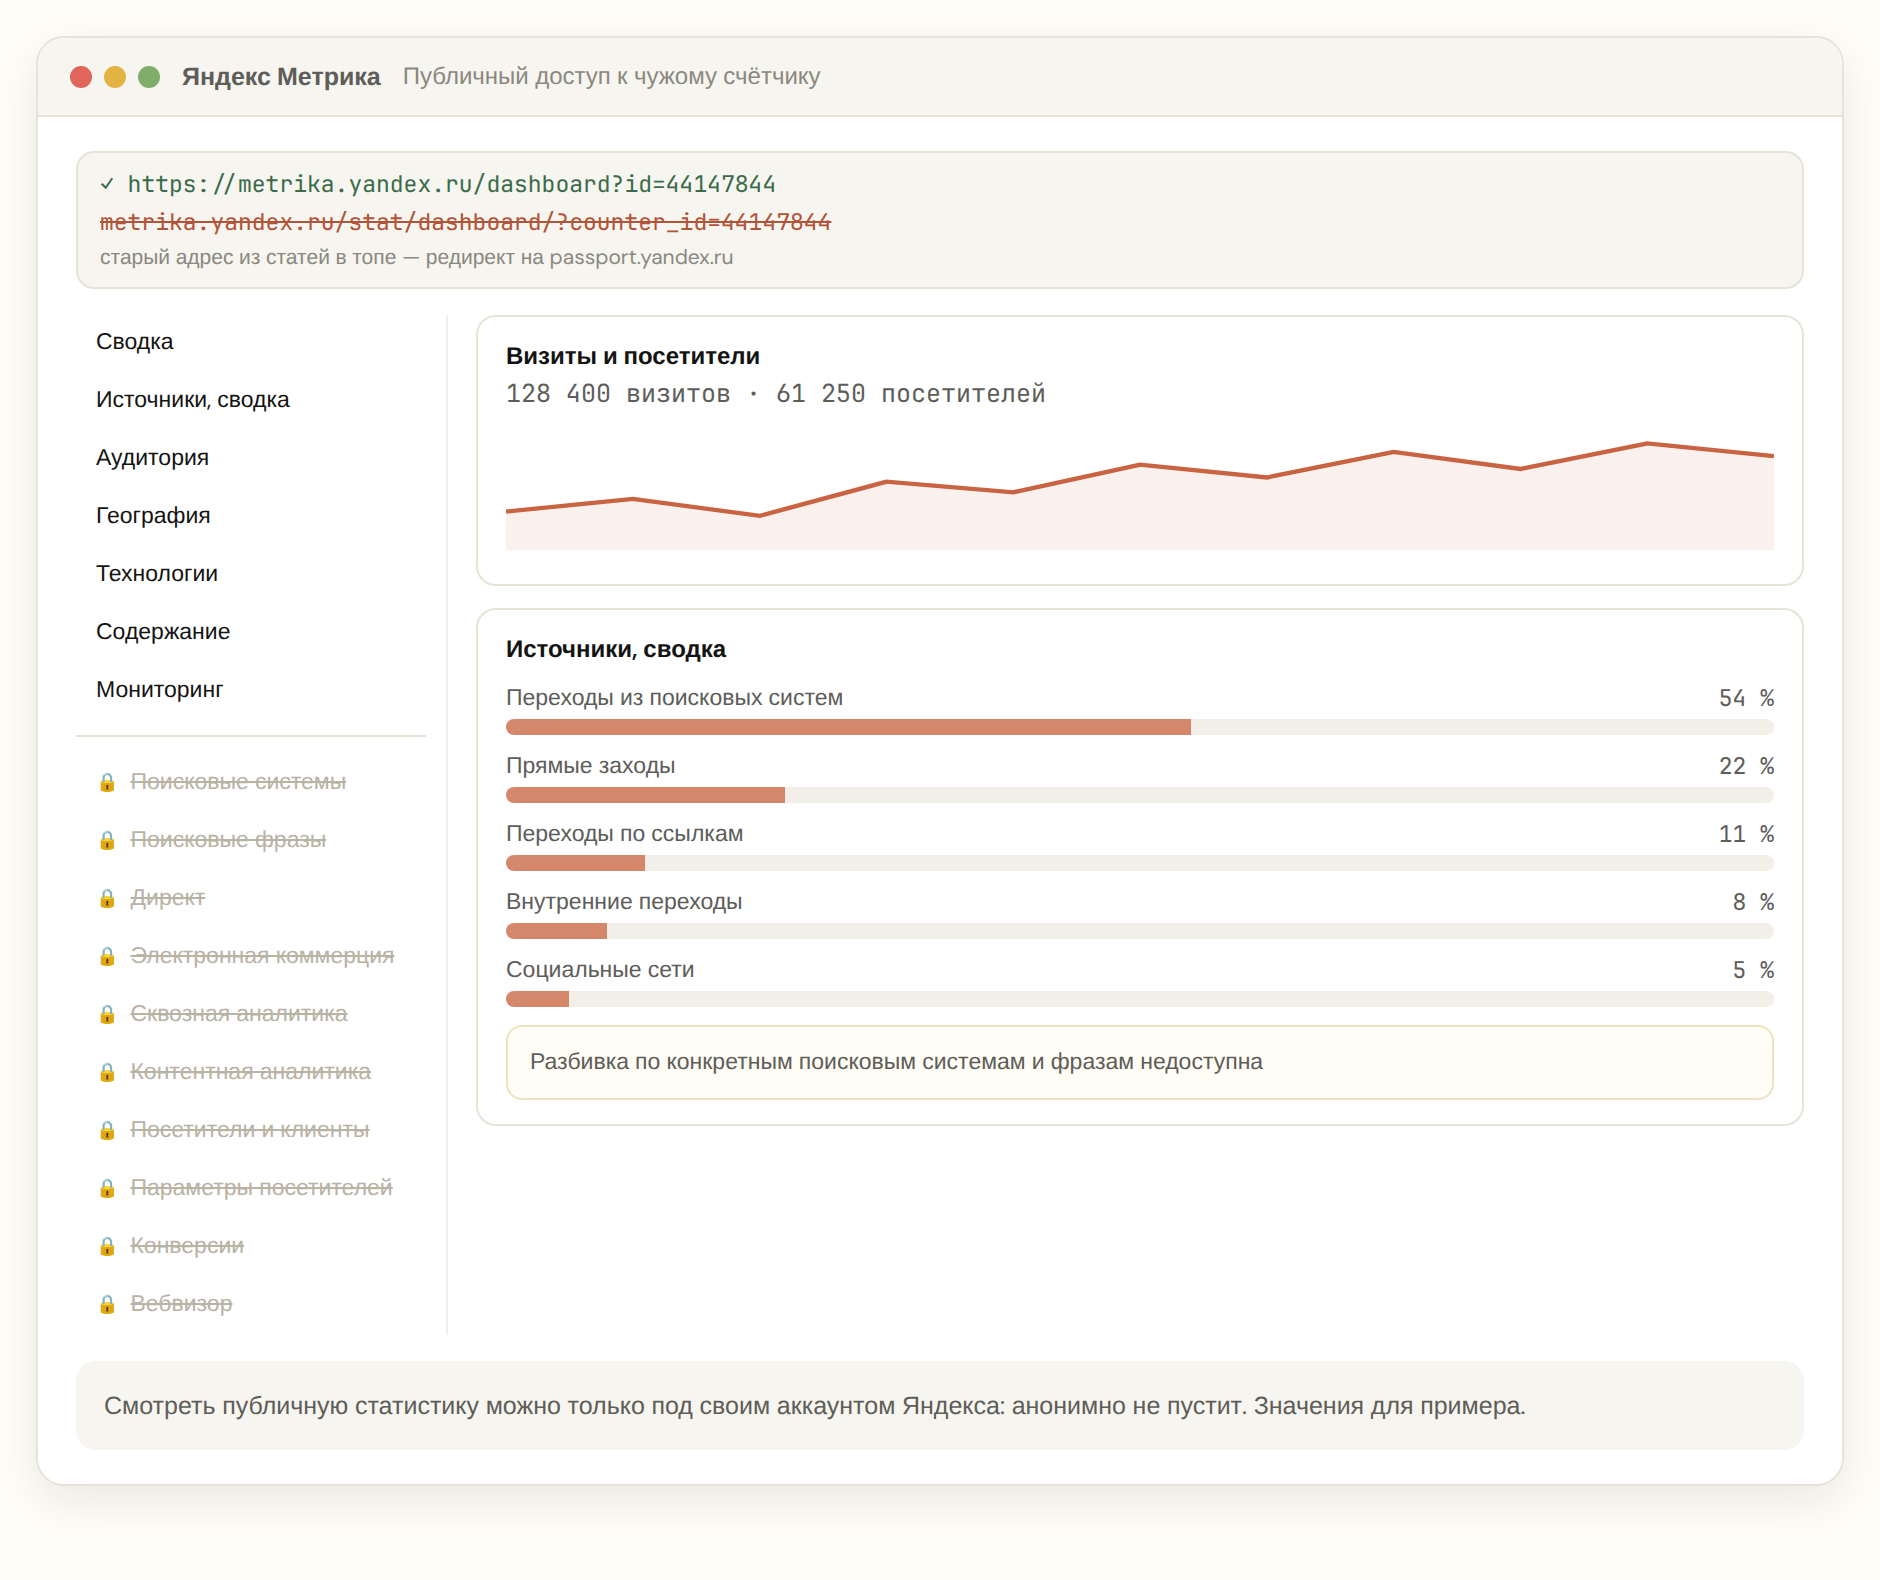Select the locked Поисковые системы report
Image resolution: width=1880 pixels, height=1580 pixels.
coord(238,782)
